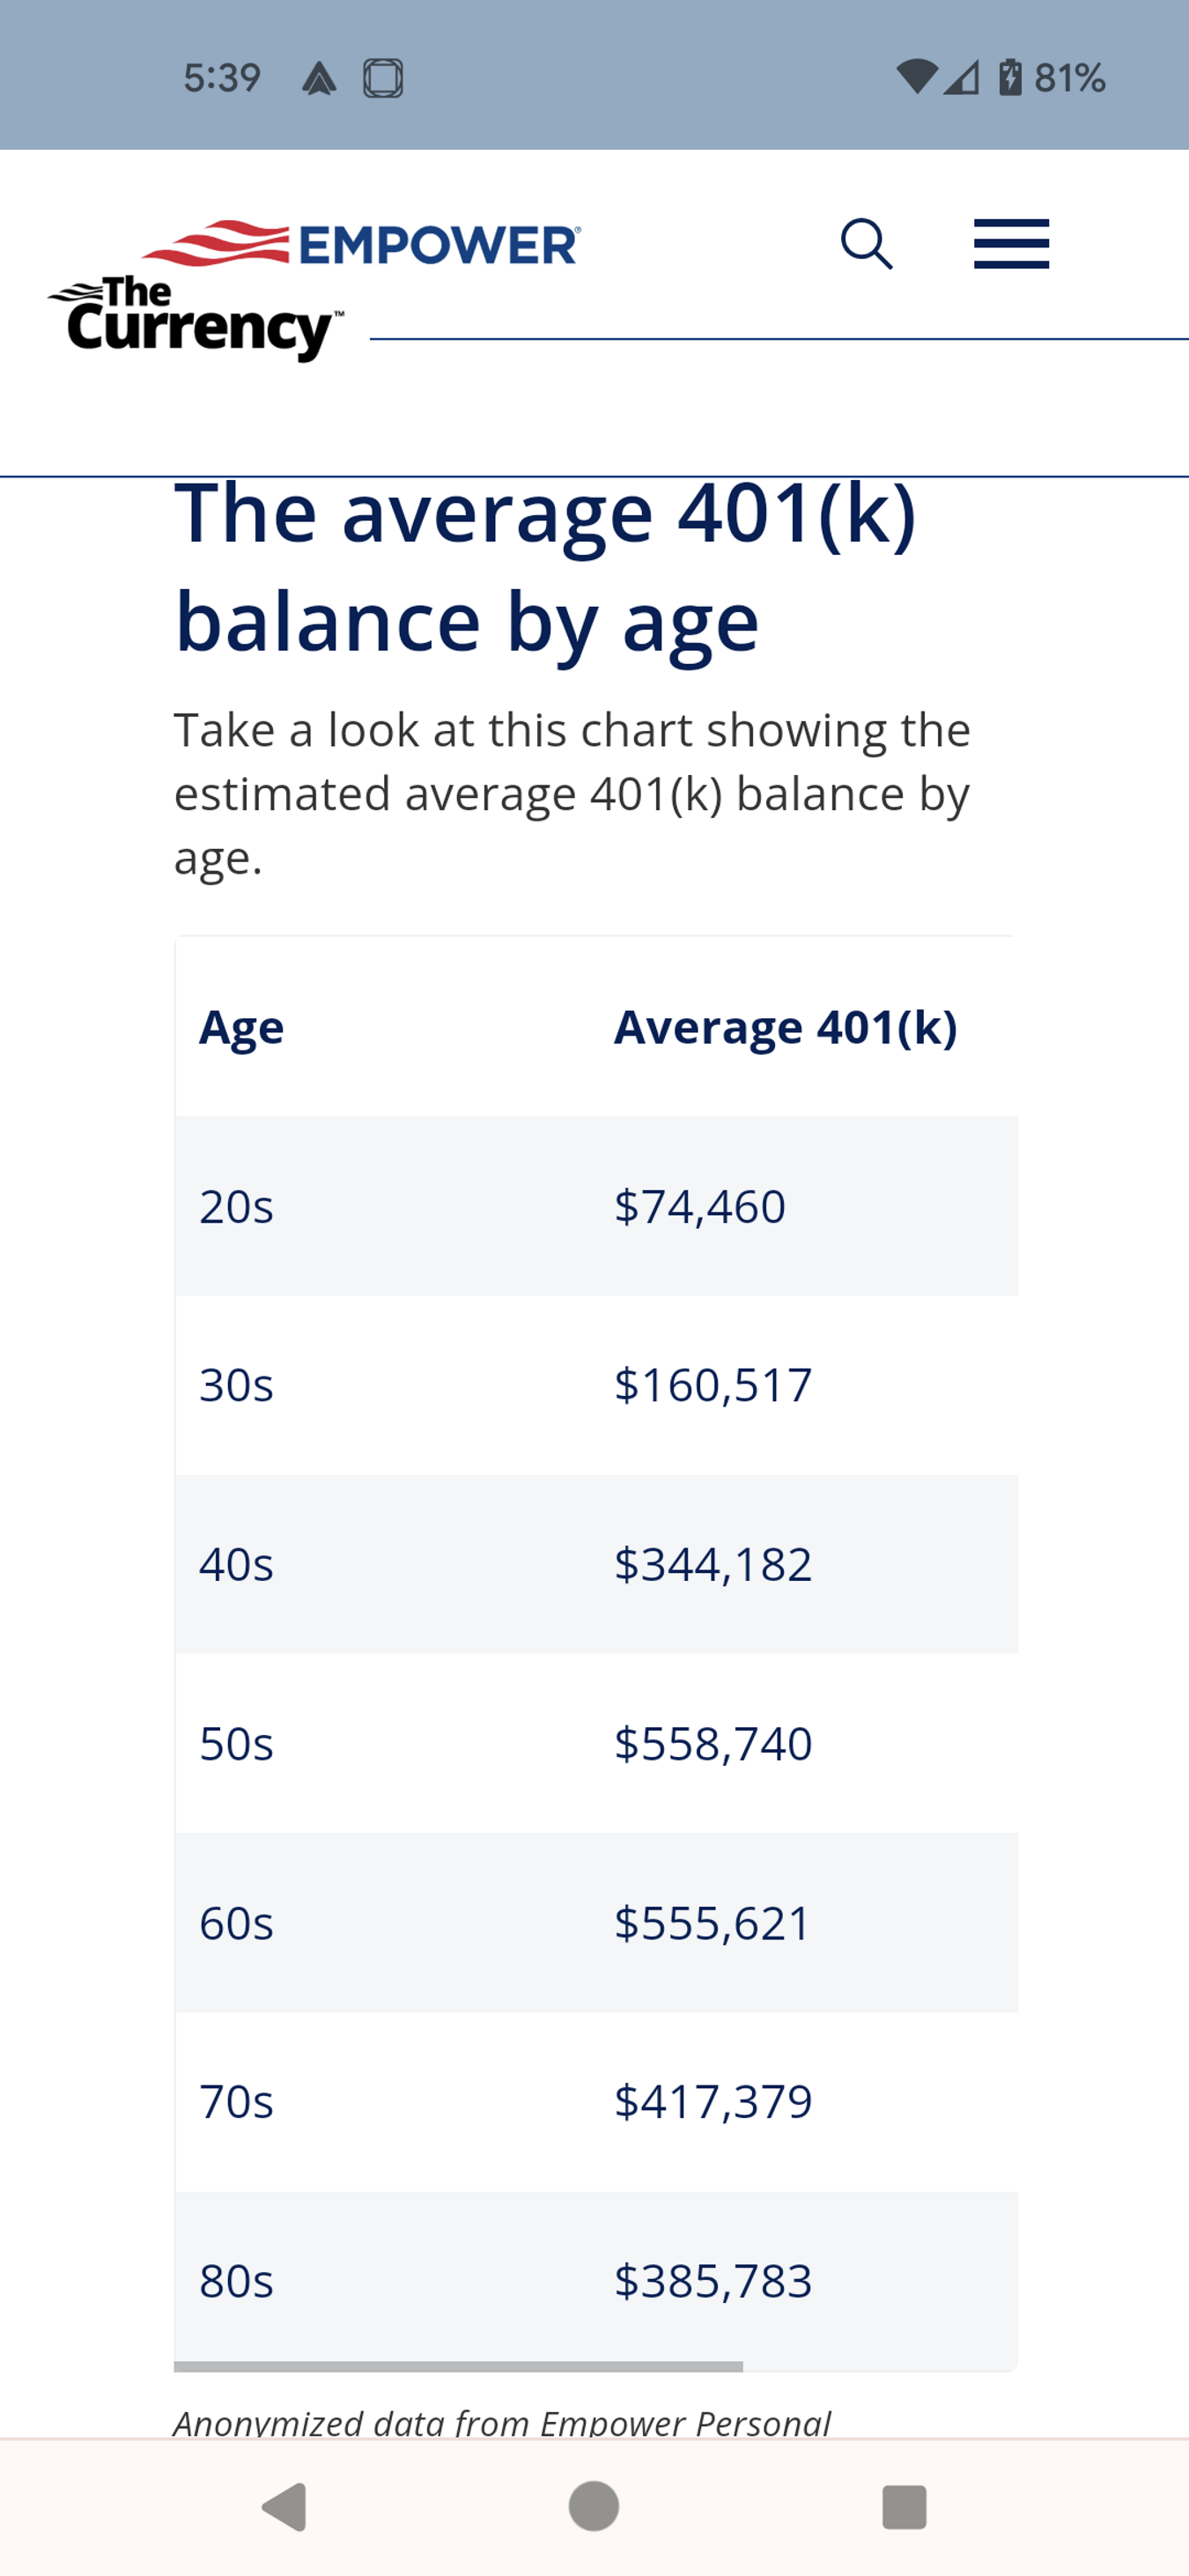Tap the 70s balance $417,379
Viewport: 1189px width, 2576px height.
713,2101
